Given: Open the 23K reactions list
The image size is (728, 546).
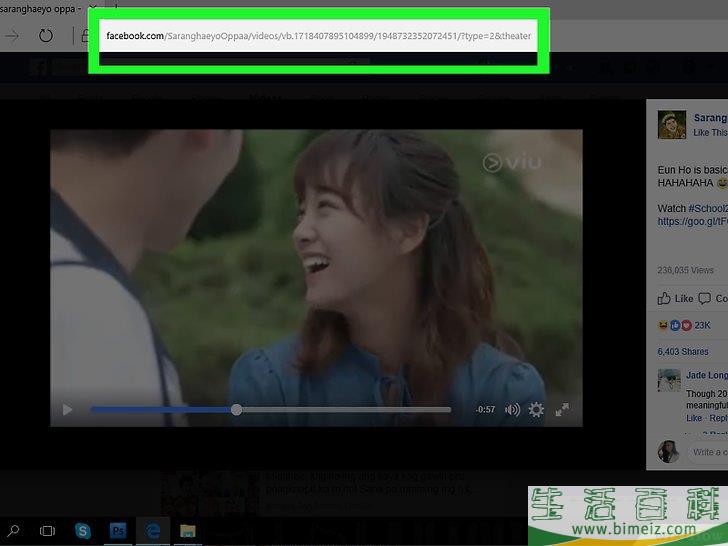Looking at the screenshot, I should click(684, 325).
